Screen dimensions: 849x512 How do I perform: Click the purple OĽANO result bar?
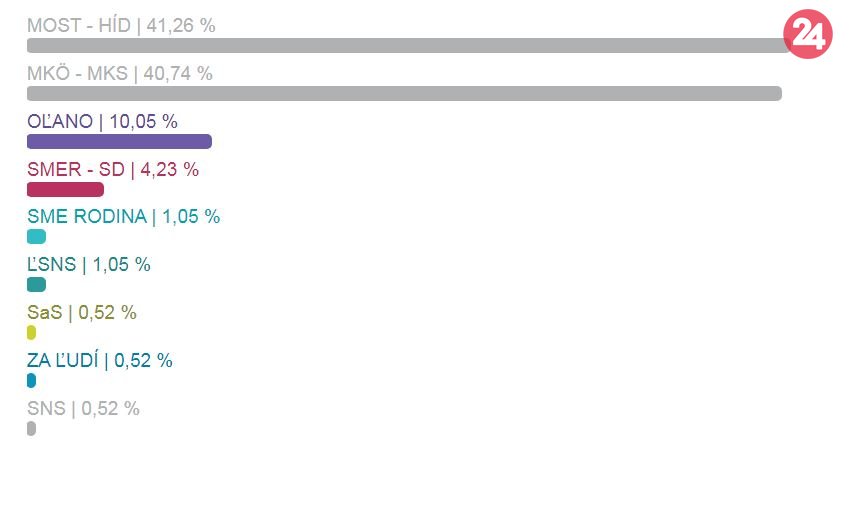119,141
